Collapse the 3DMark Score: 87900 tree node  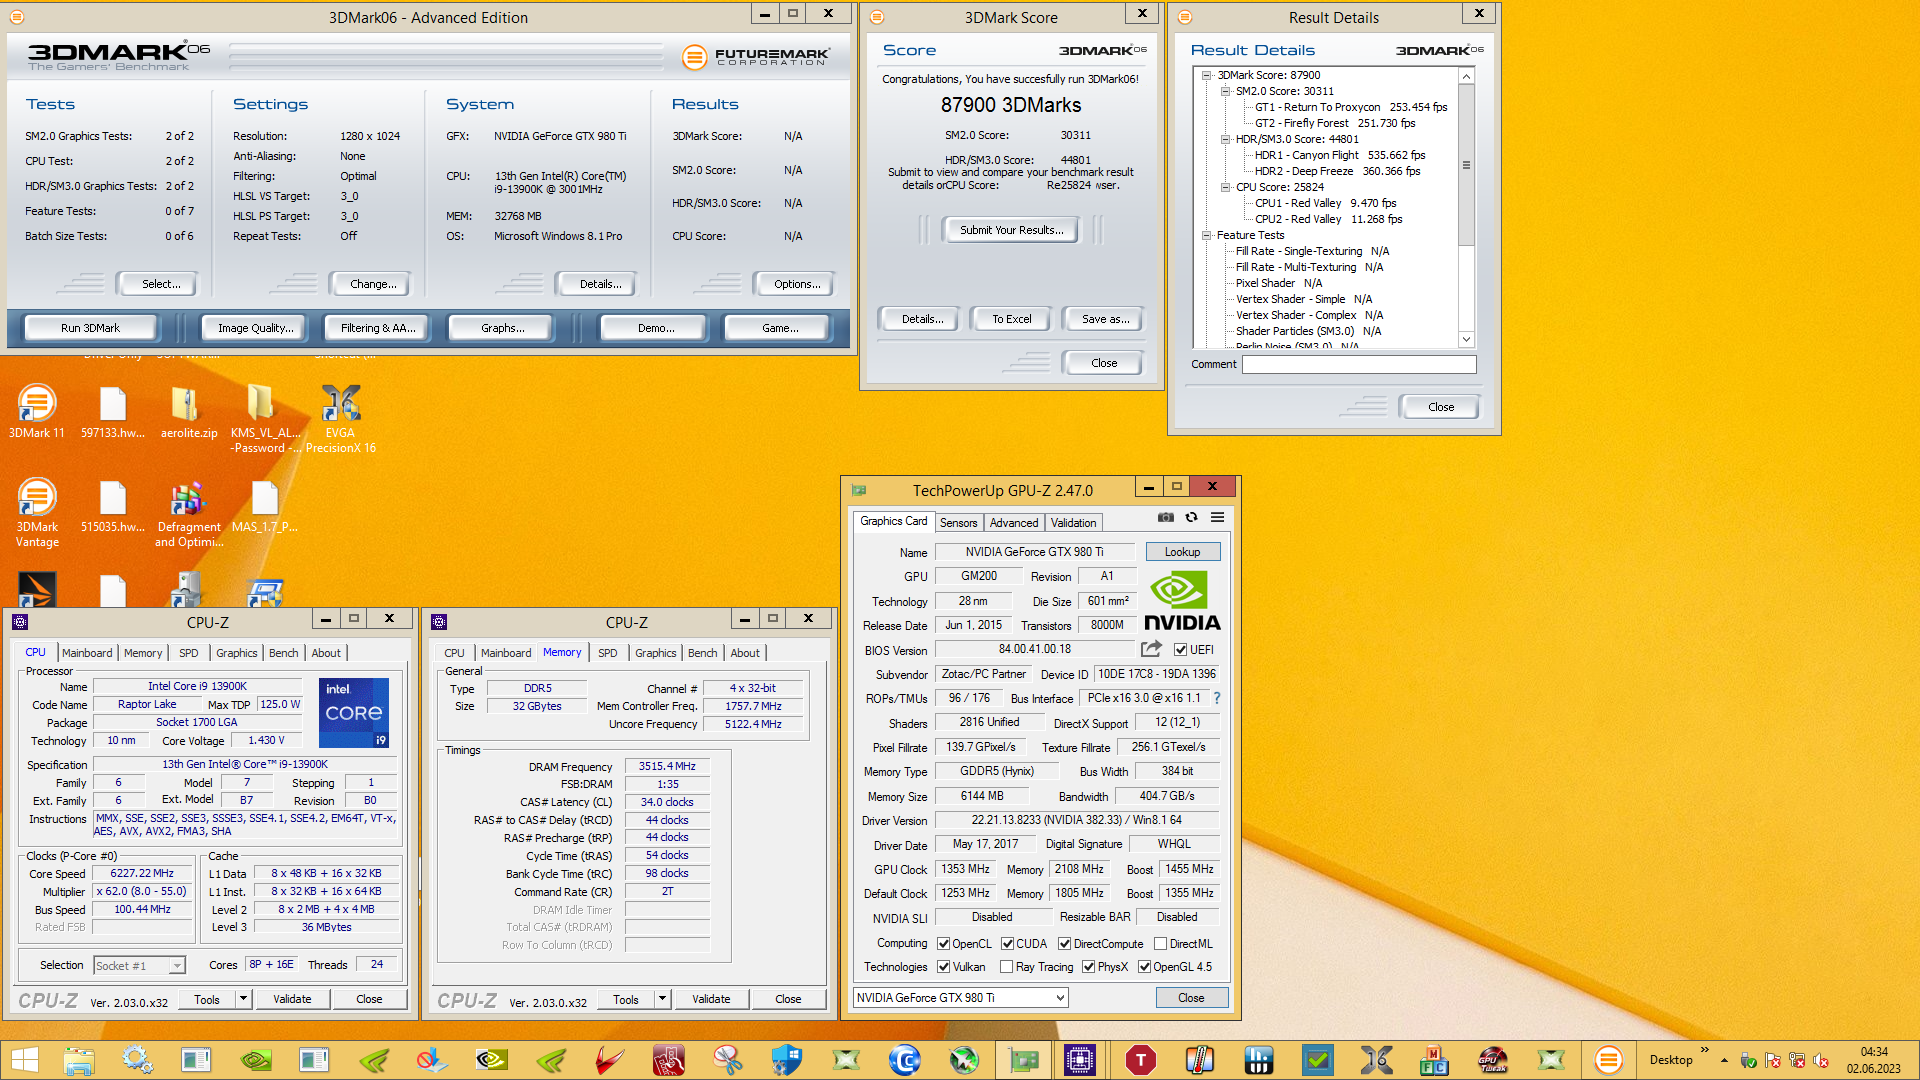(x=1207, y=75)
